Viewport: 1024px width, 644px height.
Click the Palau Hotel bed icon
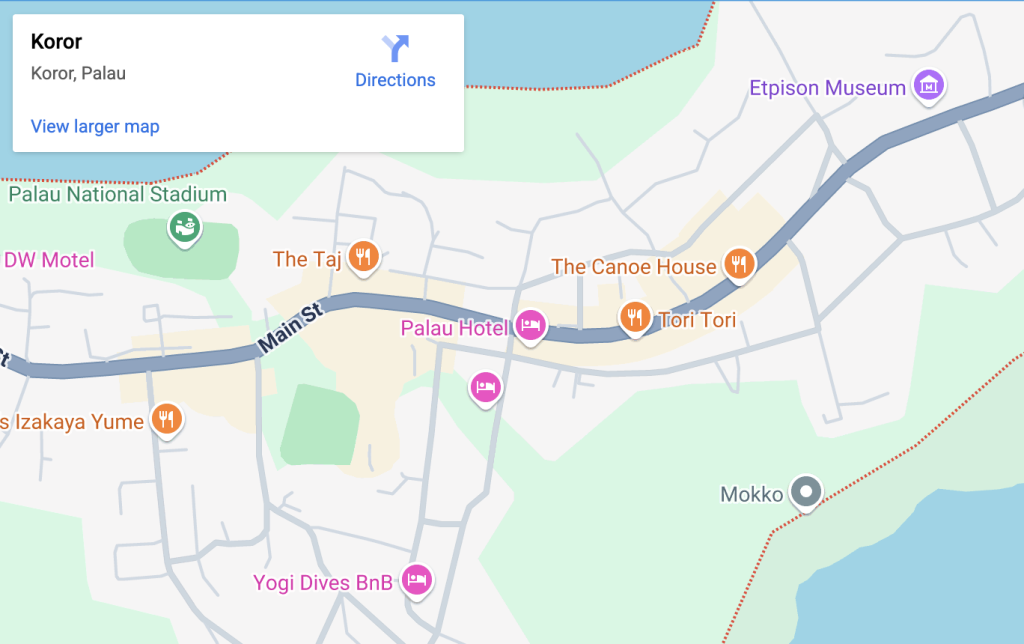(x=530, y=327)
